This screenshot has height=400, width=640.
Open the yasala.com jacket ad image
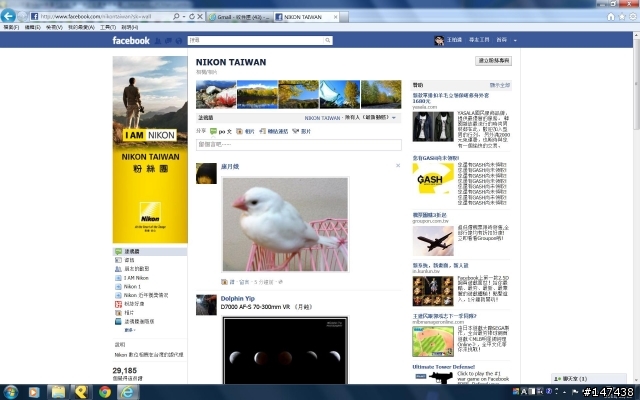[x=433, y=127]
